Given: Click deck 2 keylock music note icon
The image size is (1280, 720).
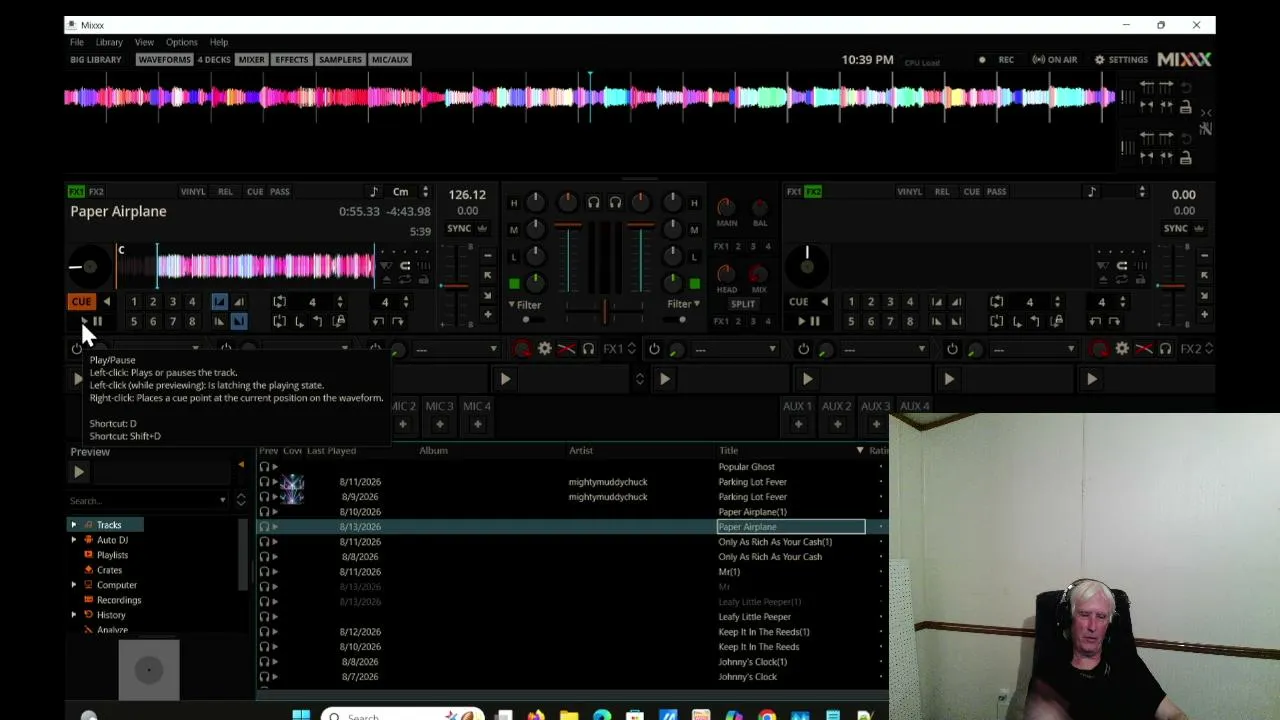Looking at the screenshot, I should [x=1092, y=192].
